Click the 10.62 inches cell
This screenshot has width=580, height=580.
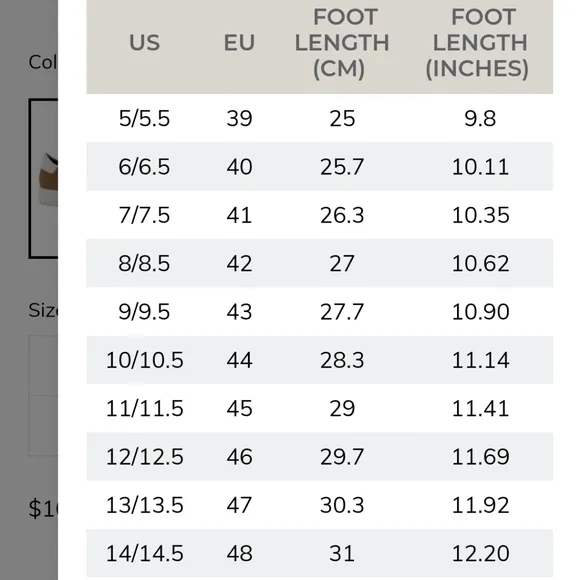pos(480,263)
